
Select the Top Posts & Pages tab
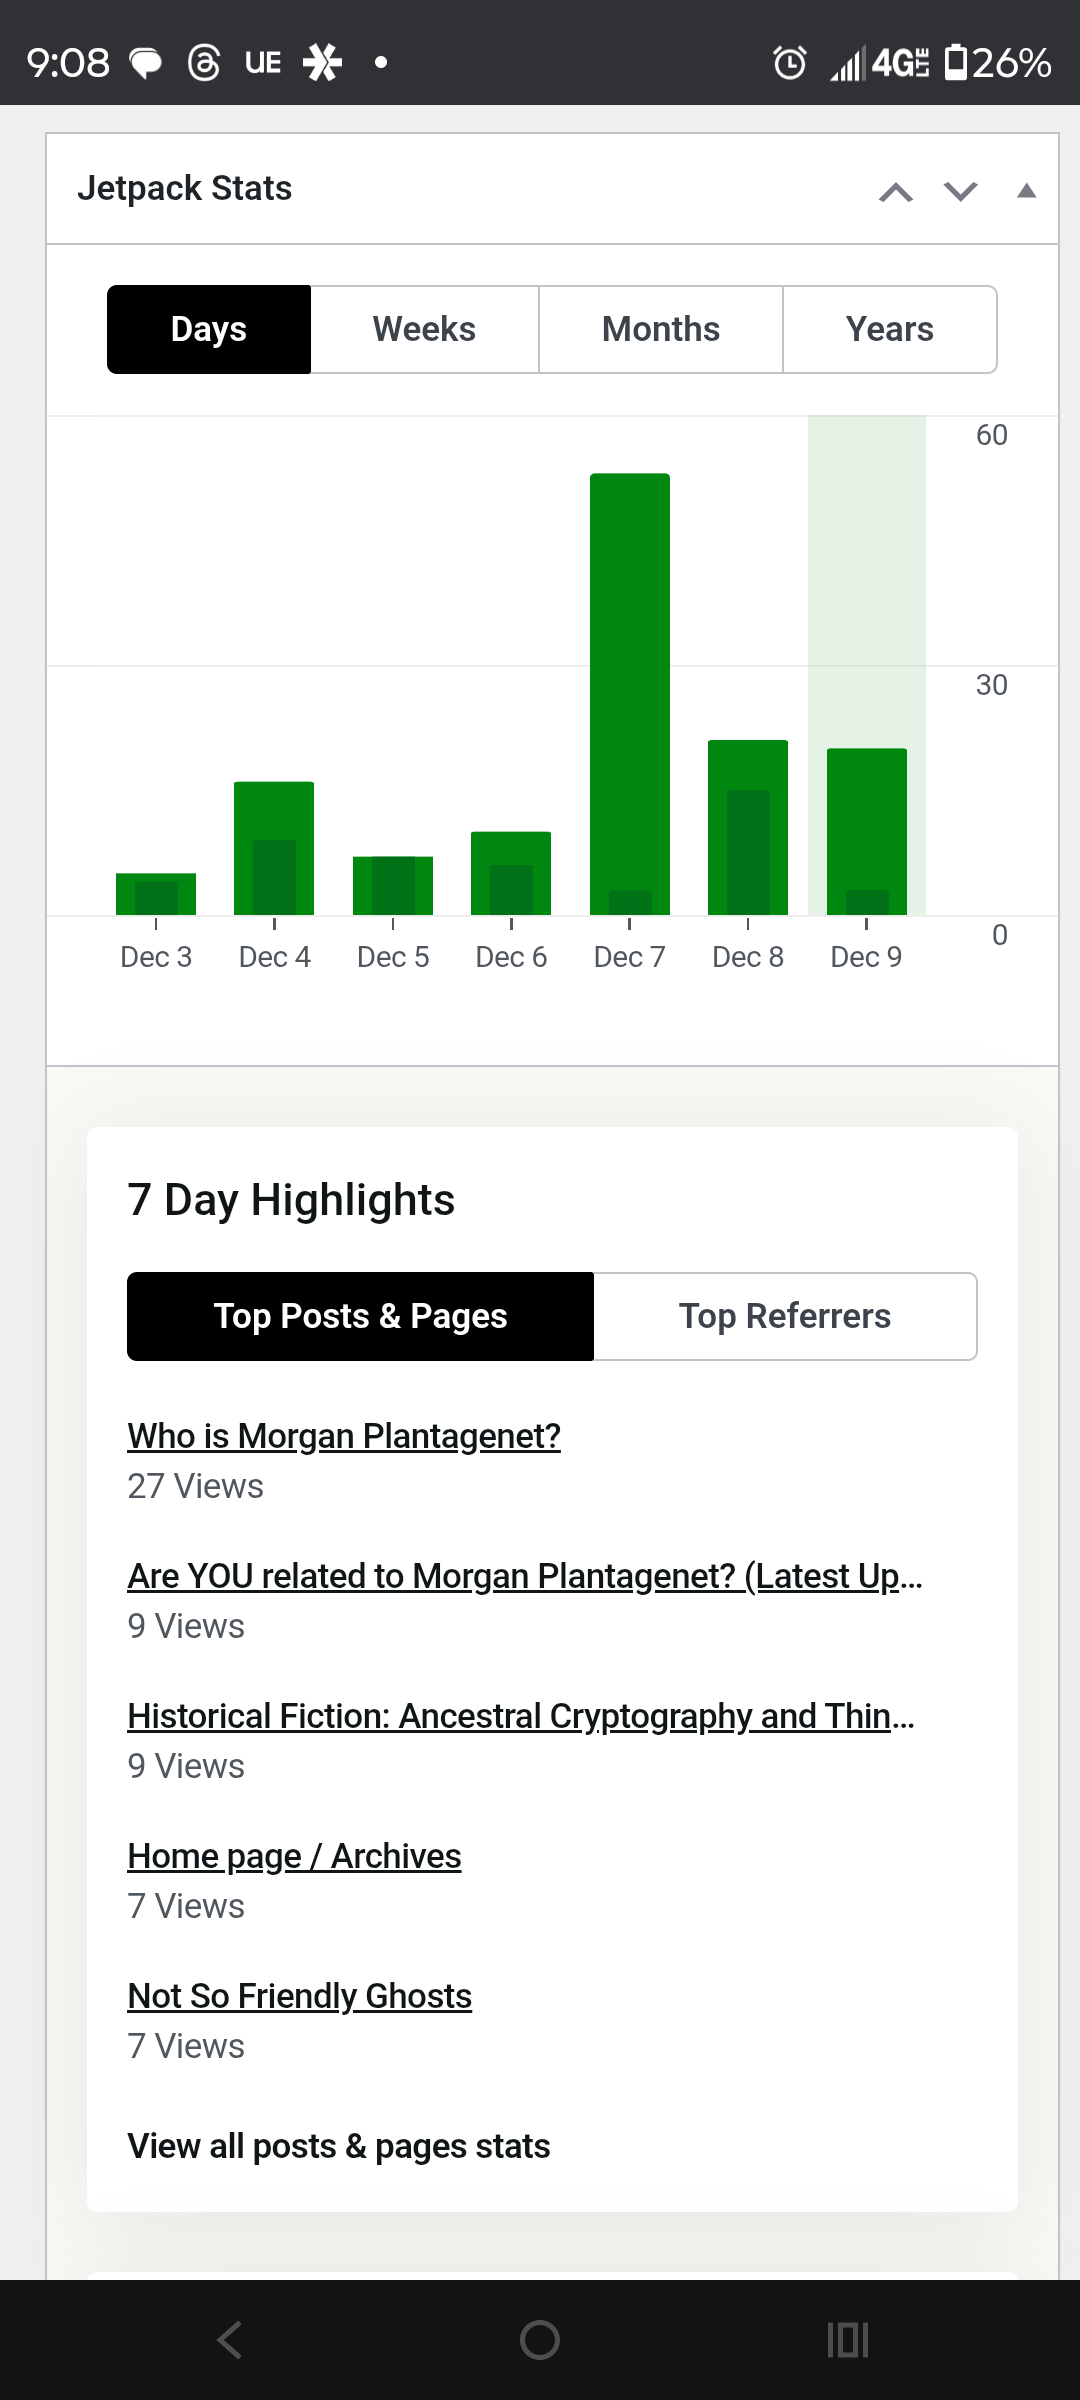[360, 1316]
